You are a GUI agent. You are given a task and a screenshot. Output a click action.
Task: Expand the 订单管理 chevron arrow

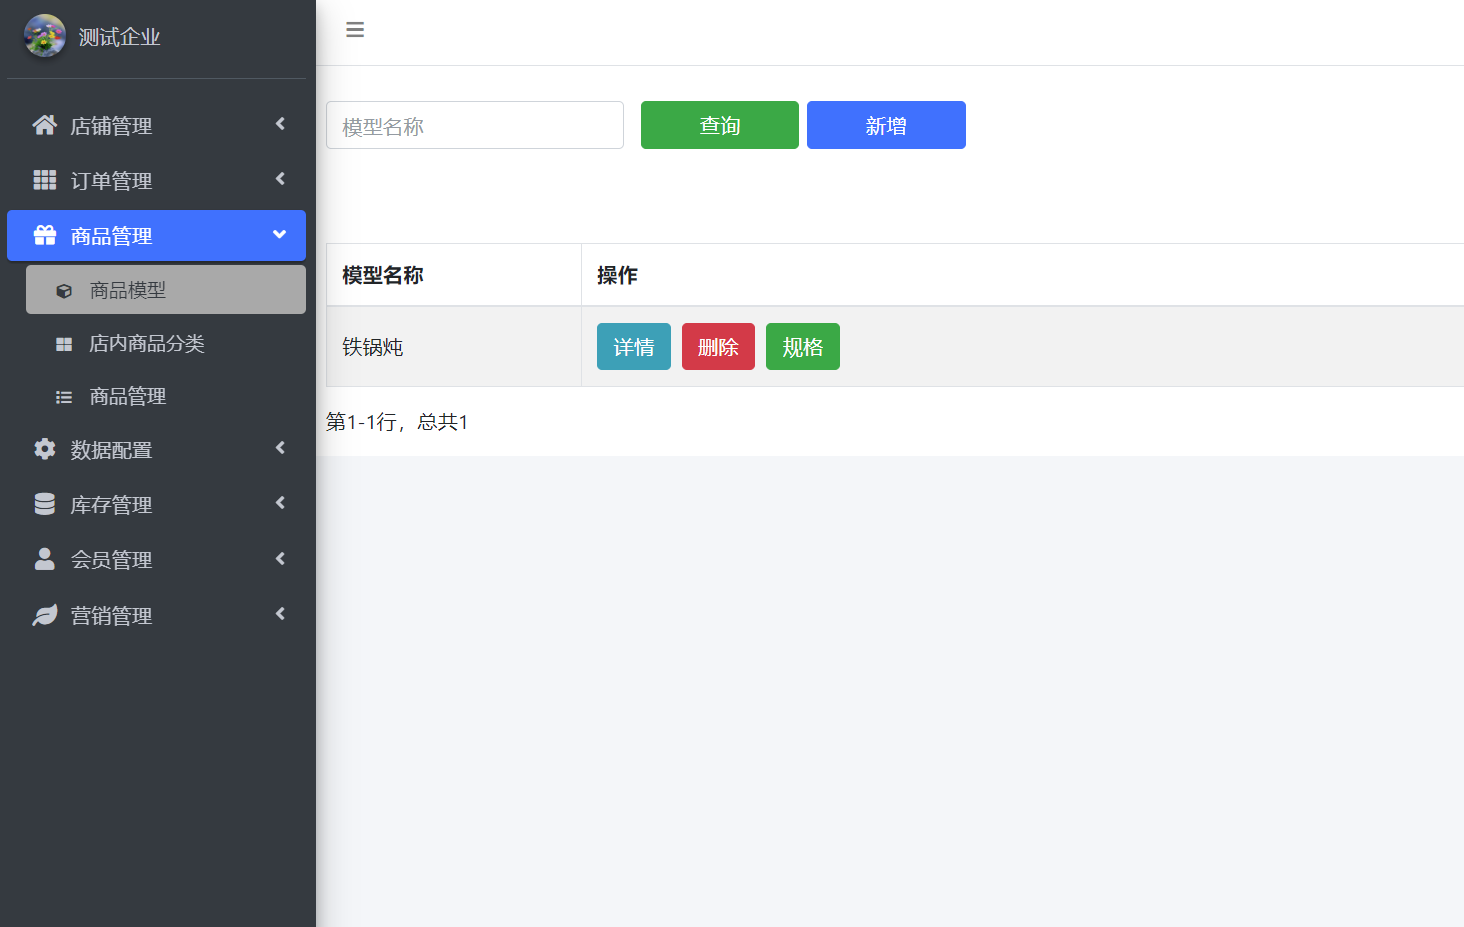click(280, 179)
